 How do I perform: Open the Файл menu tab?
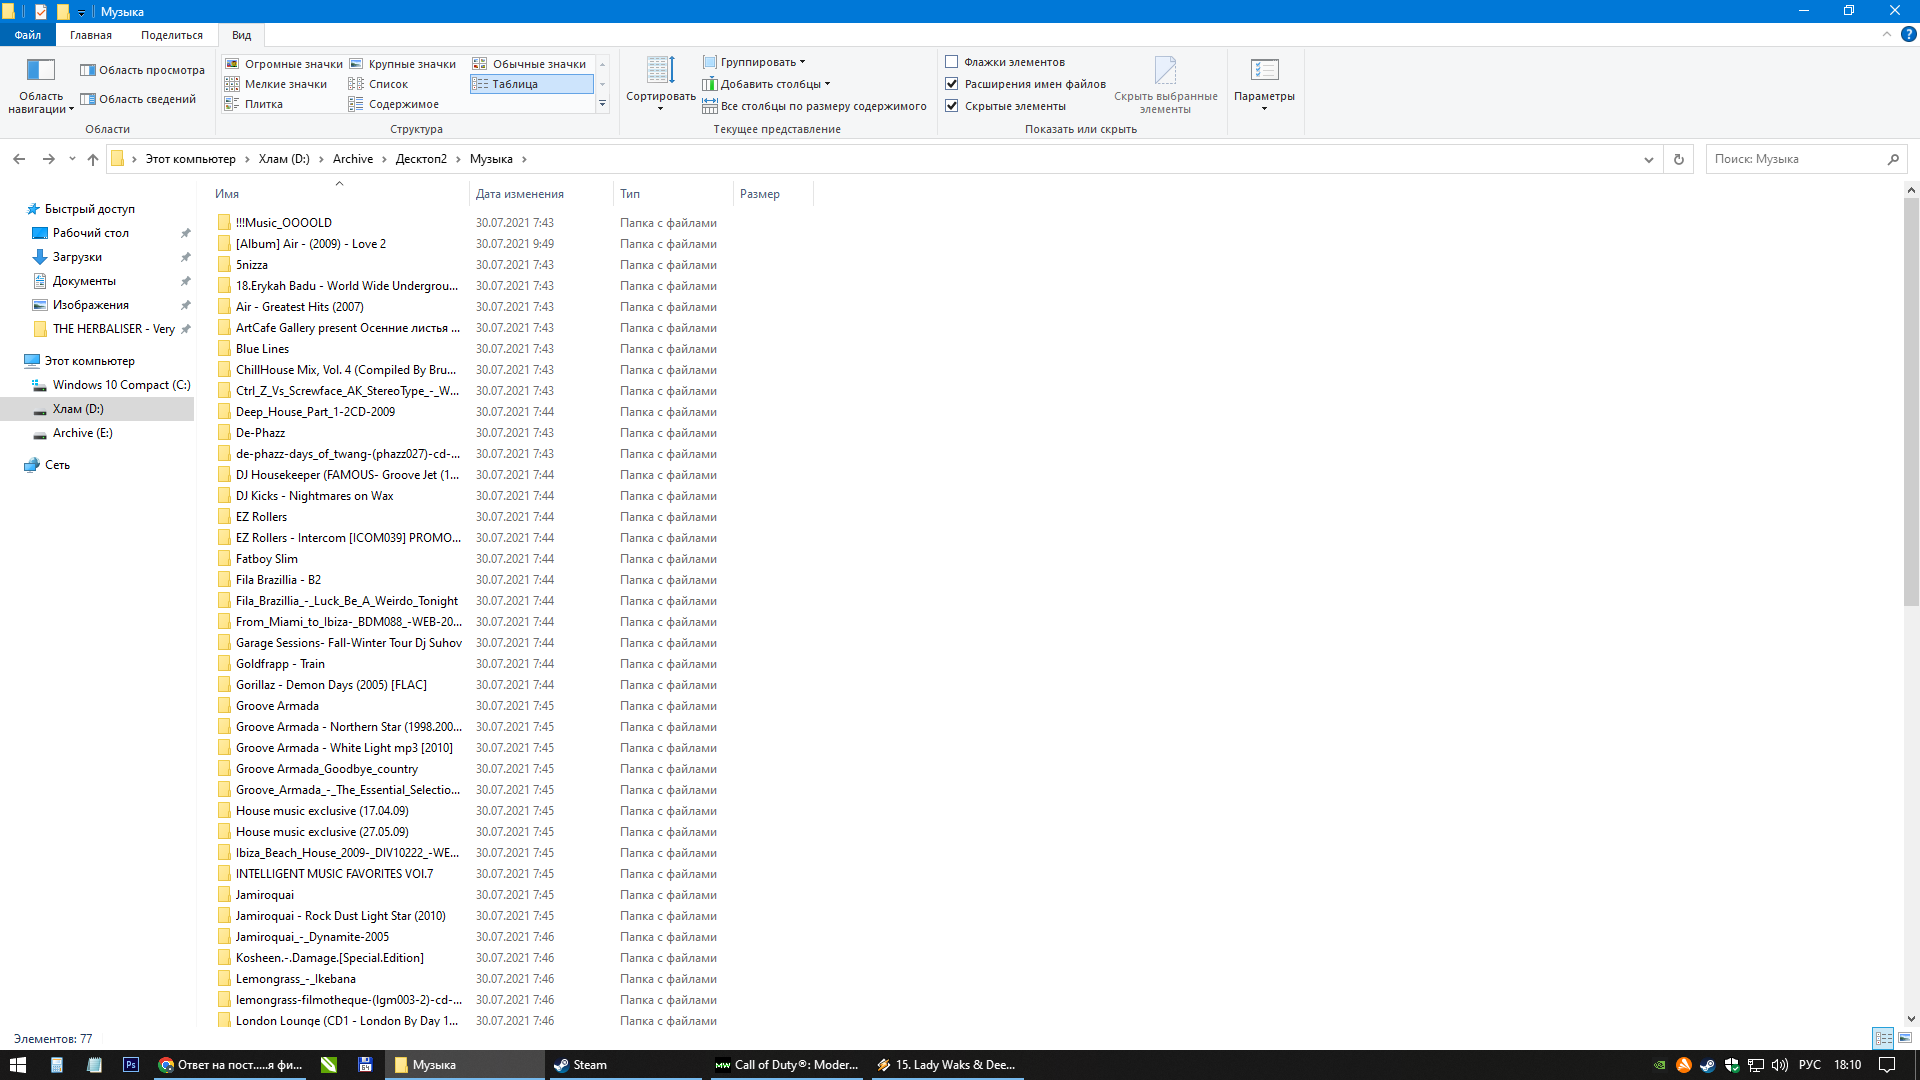pyautogui.click(x=27, y=35)
